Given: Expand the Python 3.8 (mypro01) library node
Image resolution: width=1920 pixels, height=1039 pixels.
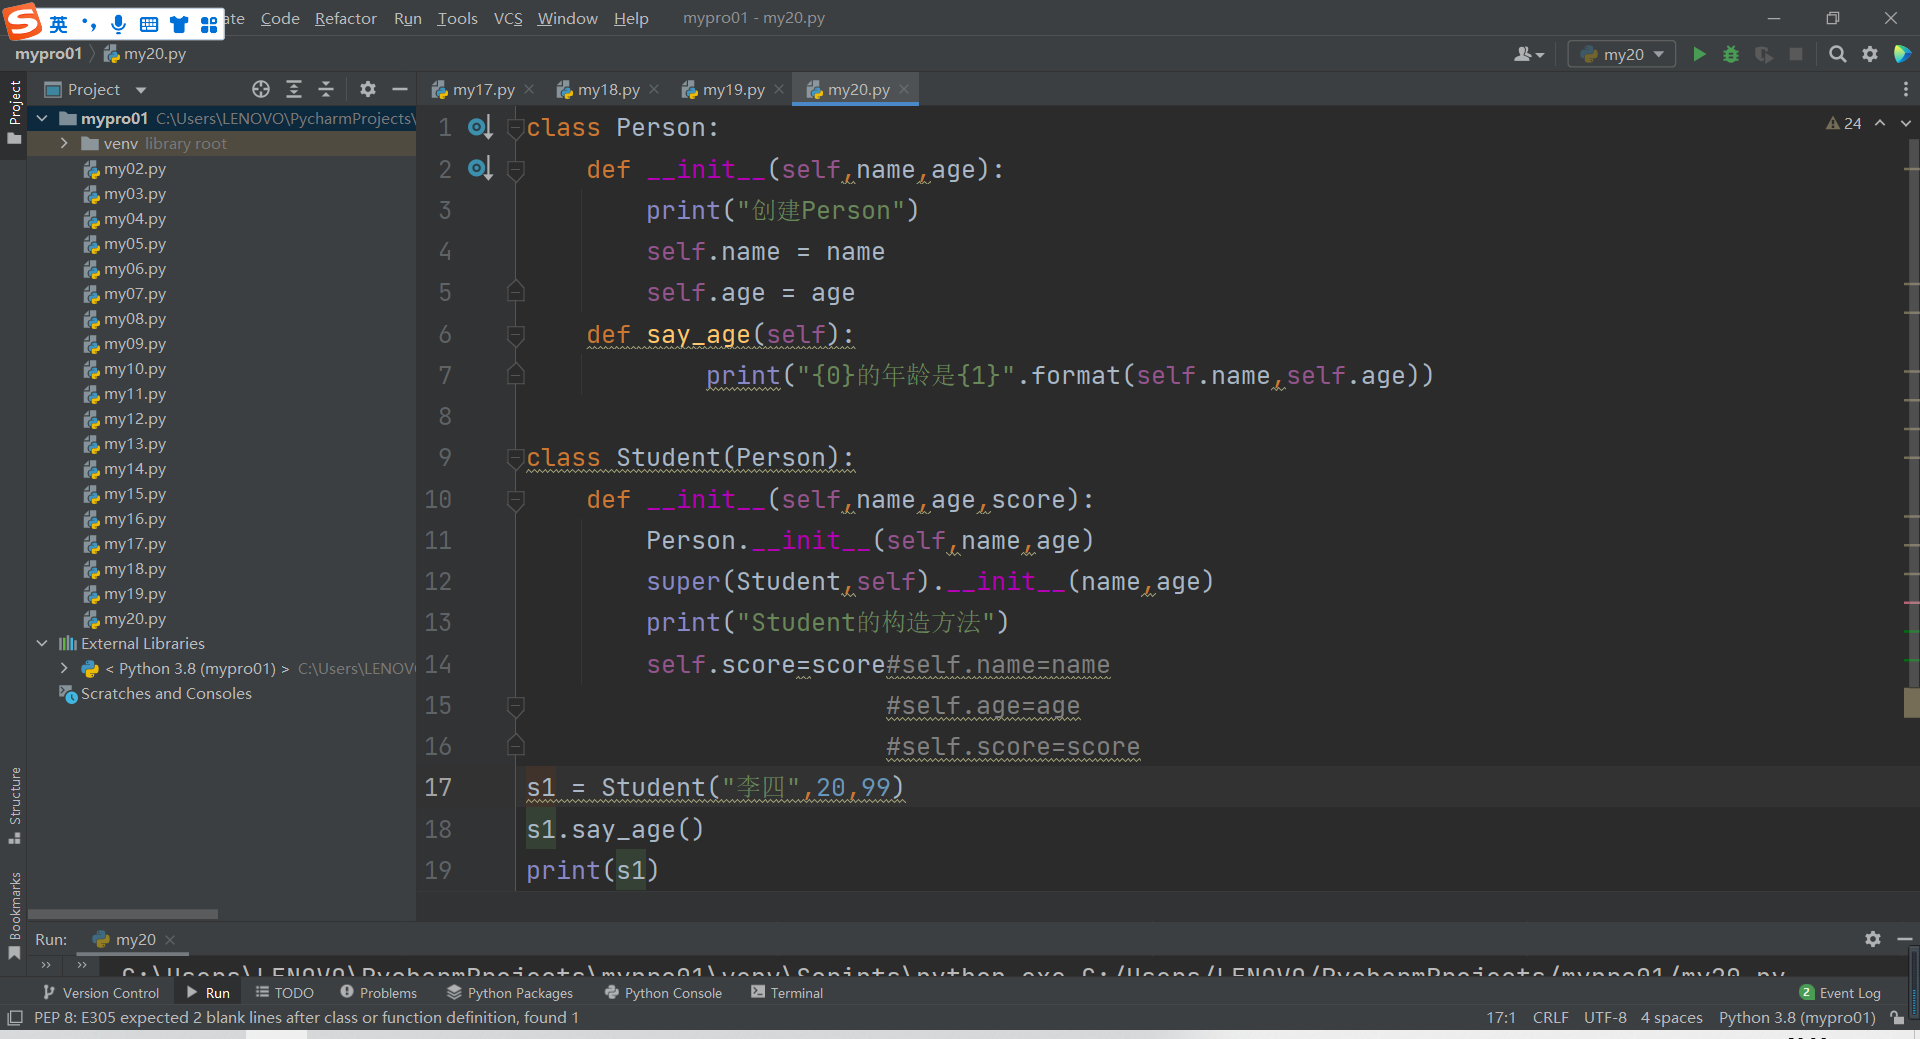Looking at the screenshot, I should tap(64, 668).
